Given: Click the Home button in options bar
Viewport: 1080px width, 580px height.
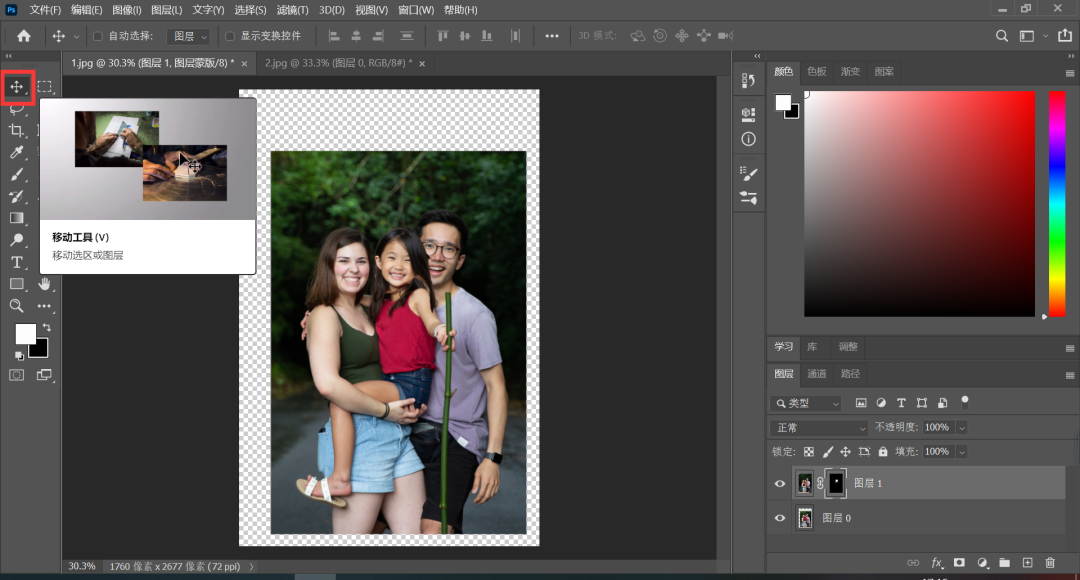Looking at the screenshot, I should click(x=24, y=36).
